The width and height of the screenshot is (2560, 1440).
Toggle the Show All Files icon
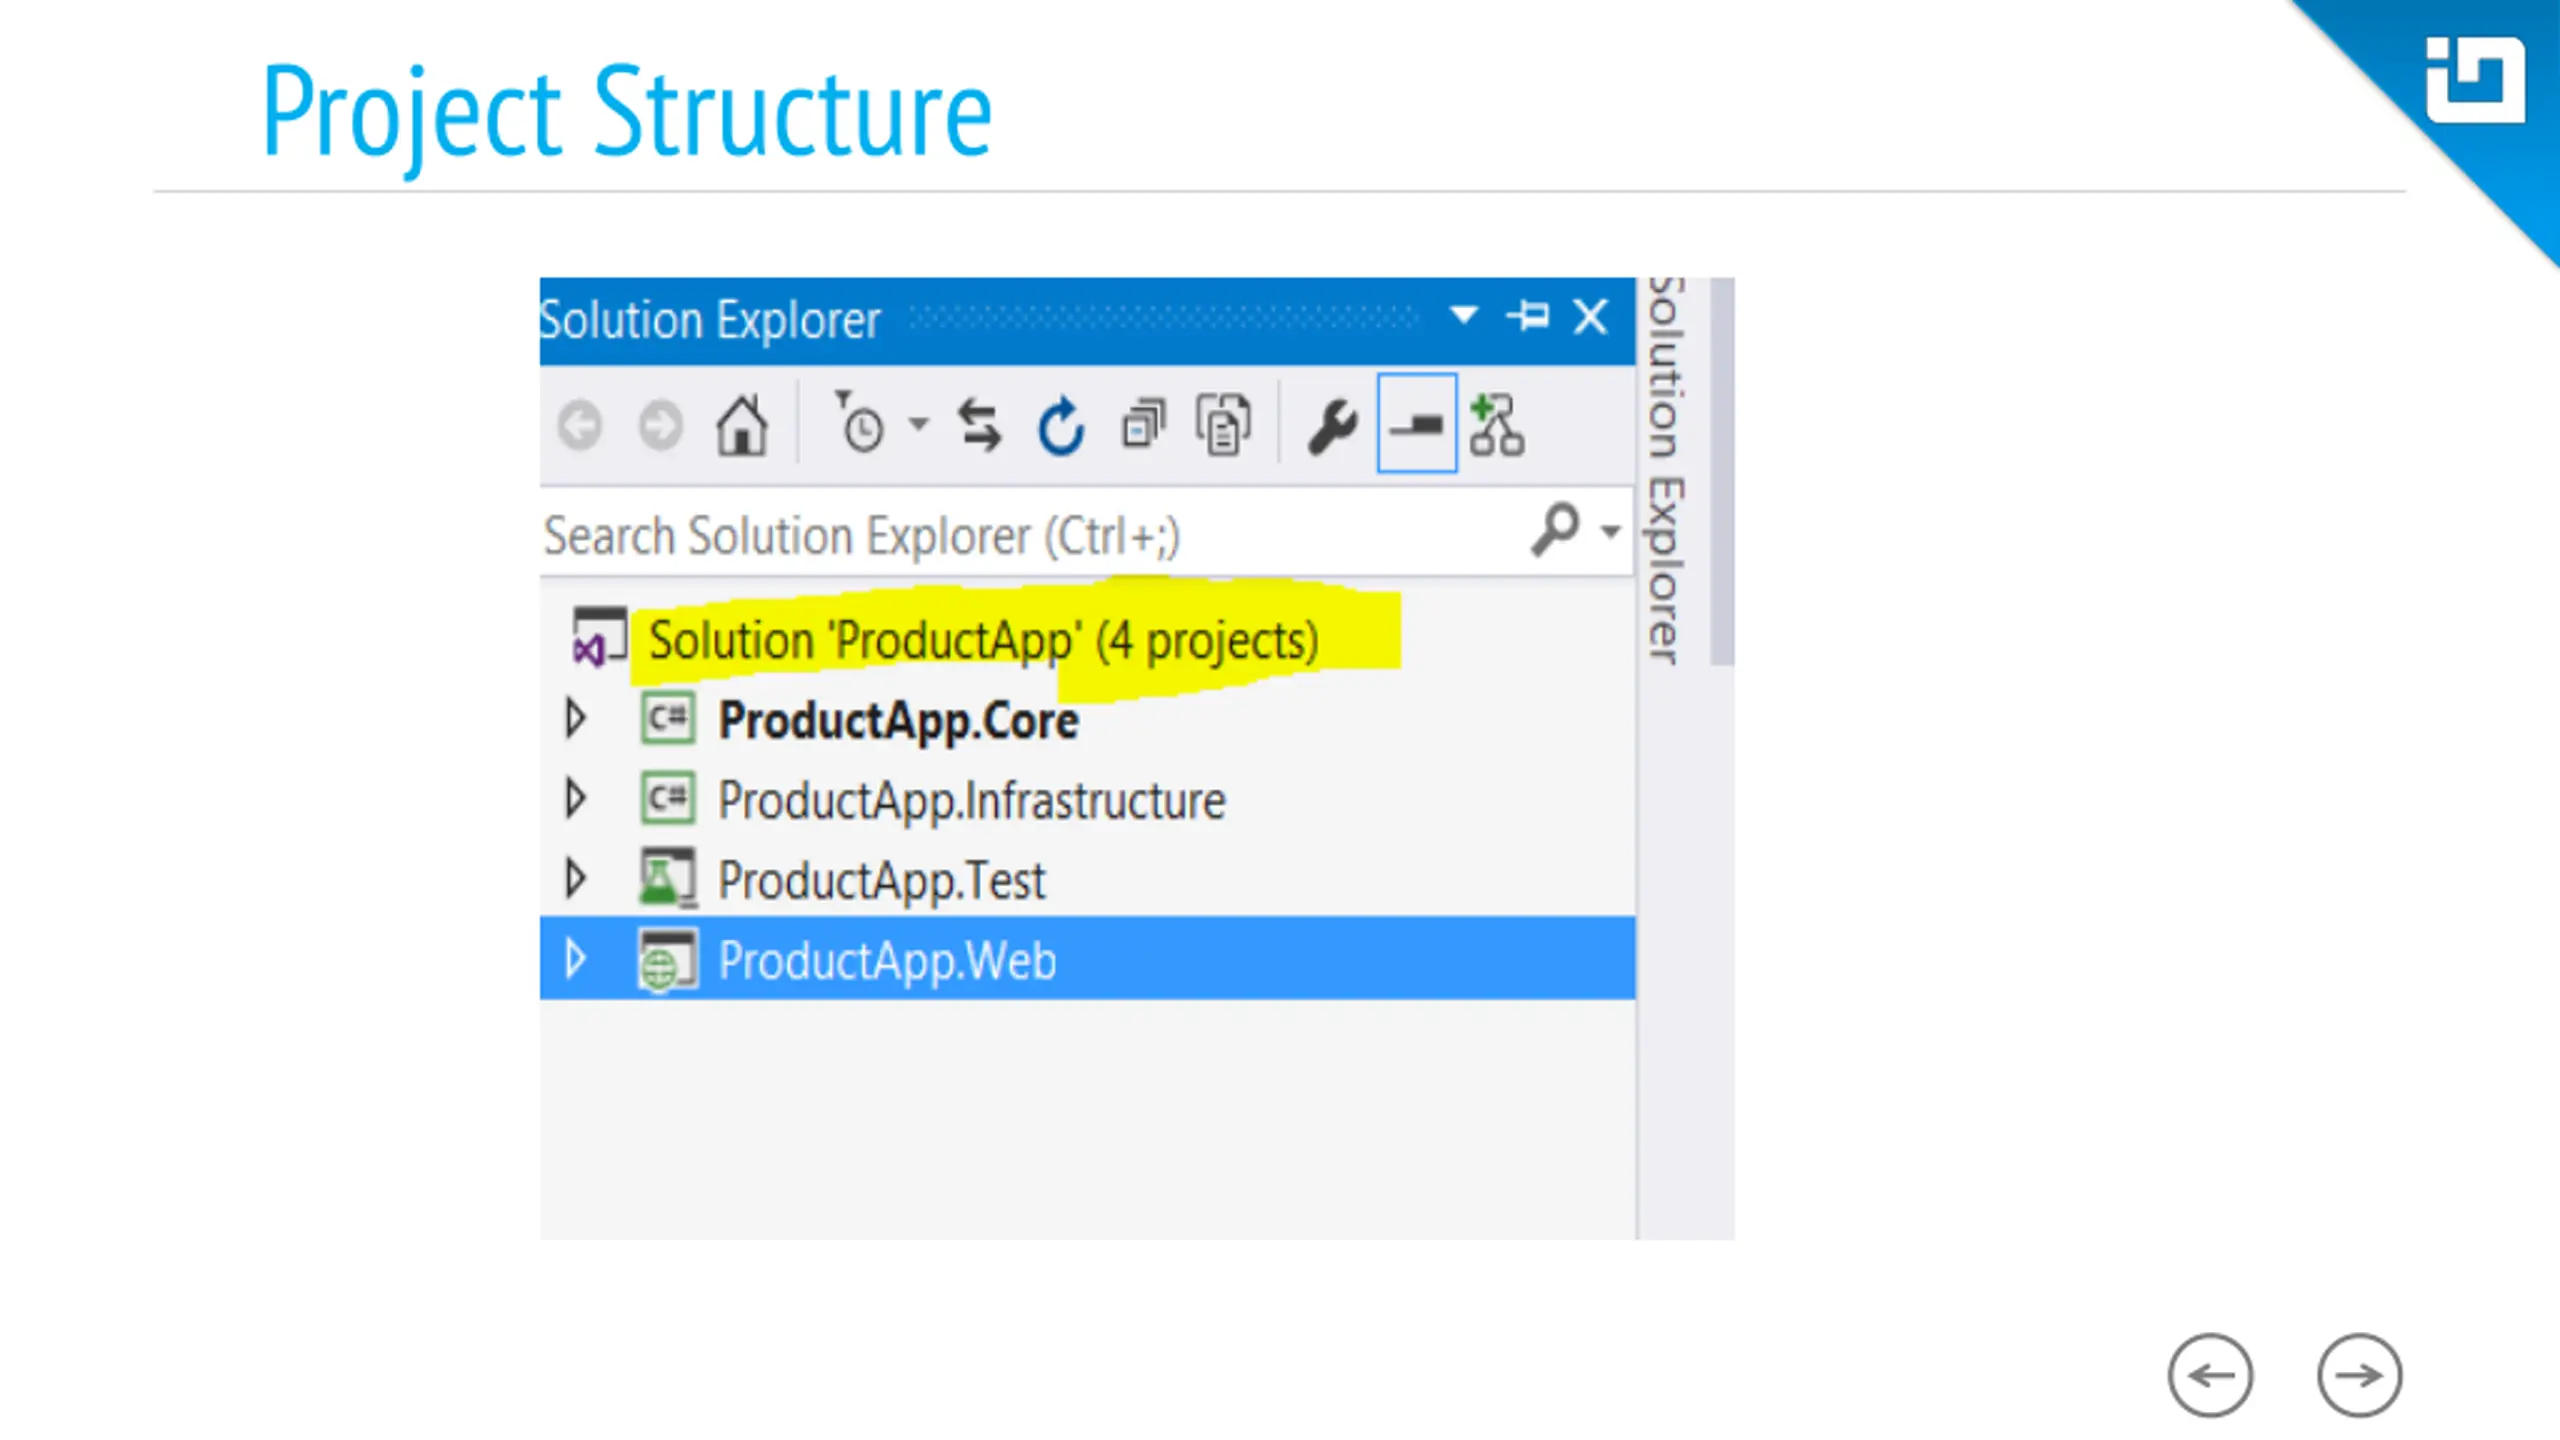click(1223, 425)
